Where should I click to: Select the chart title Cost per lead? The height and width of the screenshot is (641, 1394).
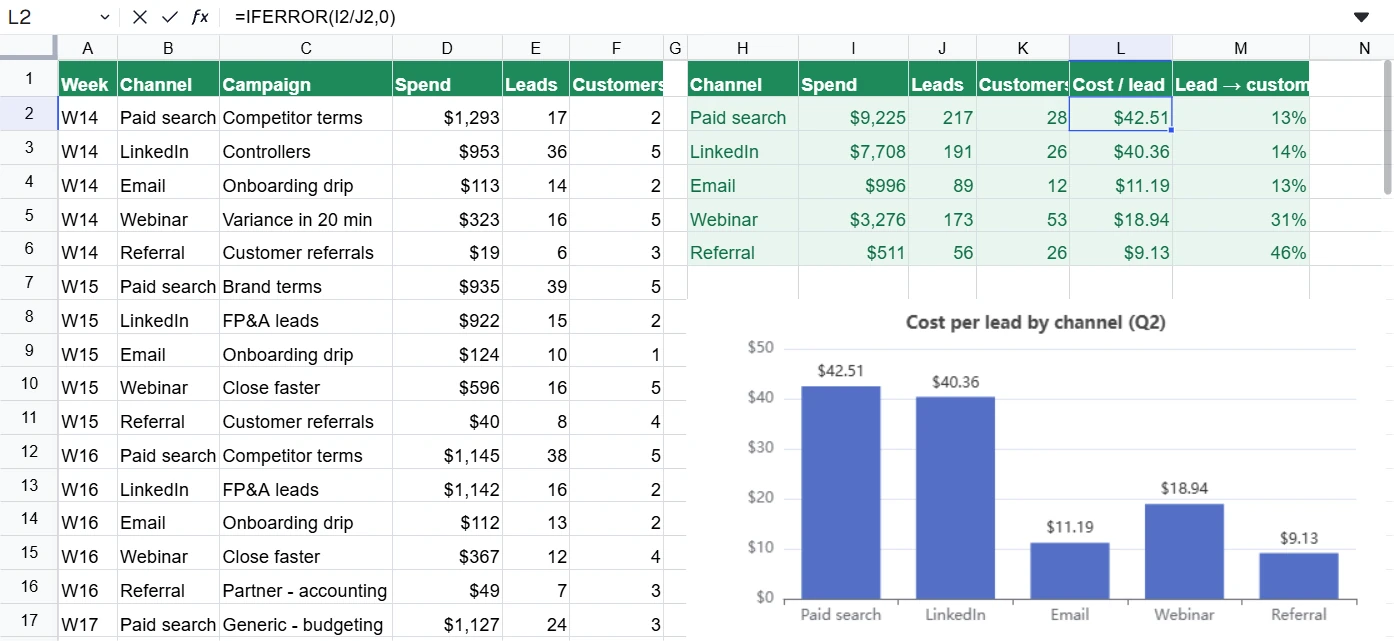click(x=1035, y=322)
